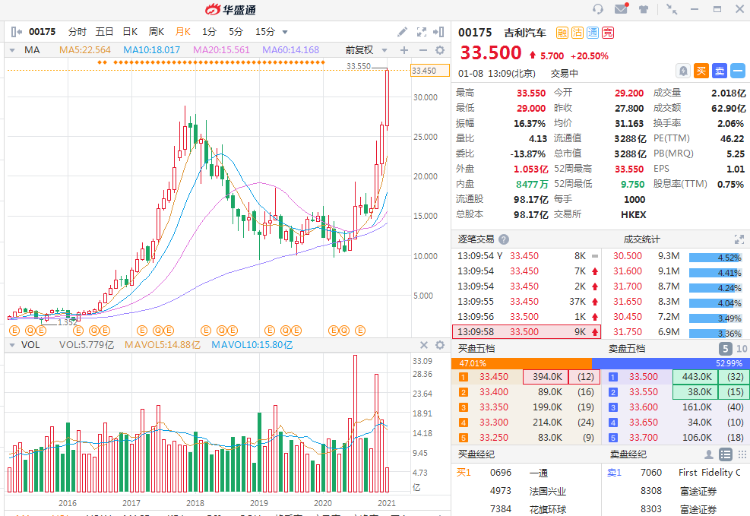
Task: Click the compact mode arrows icon
Action: pos(672,9)
